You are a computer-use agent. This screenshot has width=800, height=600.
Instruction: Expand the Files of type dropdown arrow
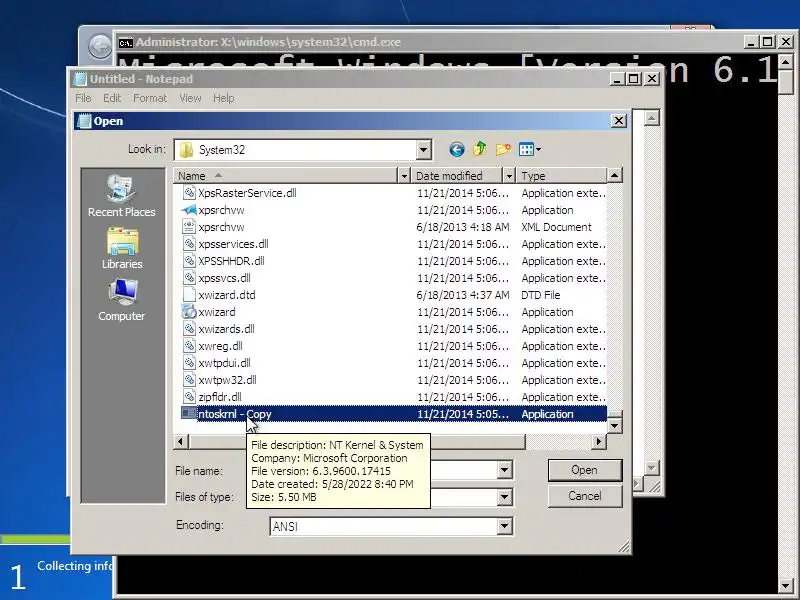tap(505, 496)
